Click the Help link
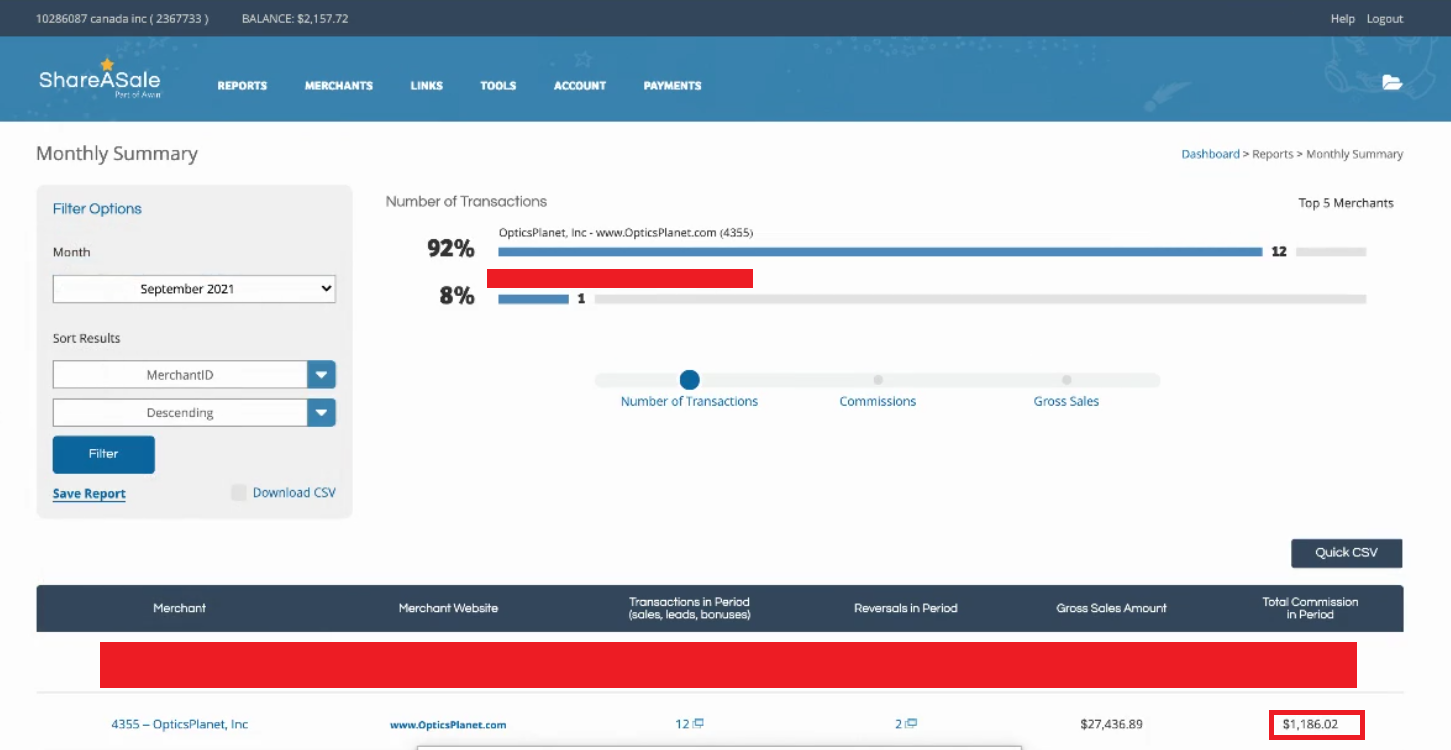This screenshot has width=1451, height=750. [x=1342, y=19]
